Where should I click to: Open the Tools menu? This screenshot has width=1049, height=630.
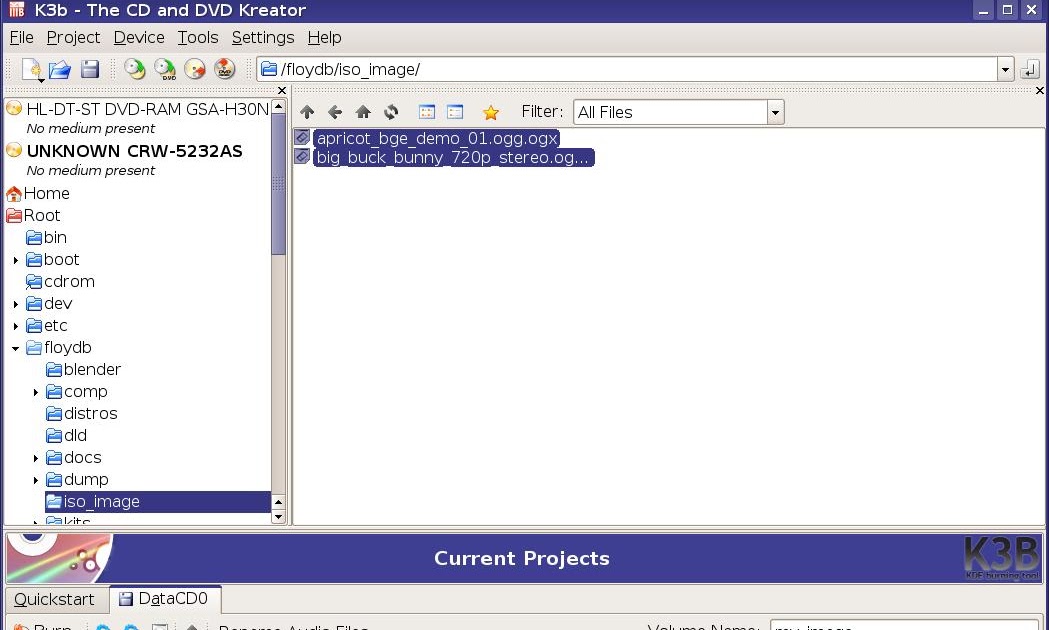pyautogui.click(x=197, y=37)
